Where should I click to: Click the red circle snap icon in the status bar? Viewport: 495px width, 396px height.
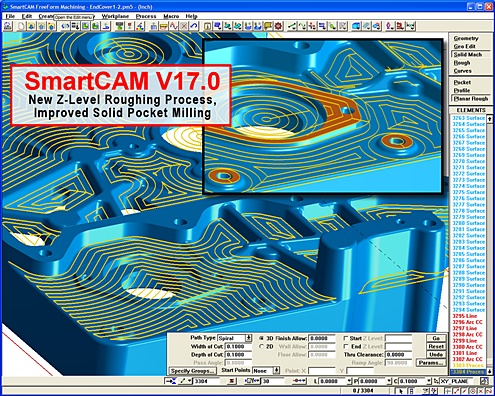[473, 391]
